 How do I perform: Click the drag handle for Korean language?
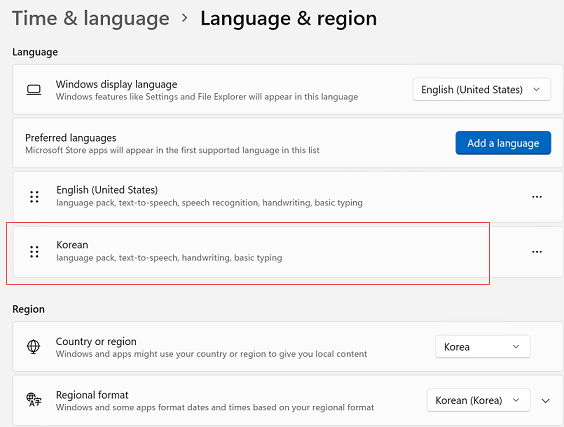click(34, 252)
